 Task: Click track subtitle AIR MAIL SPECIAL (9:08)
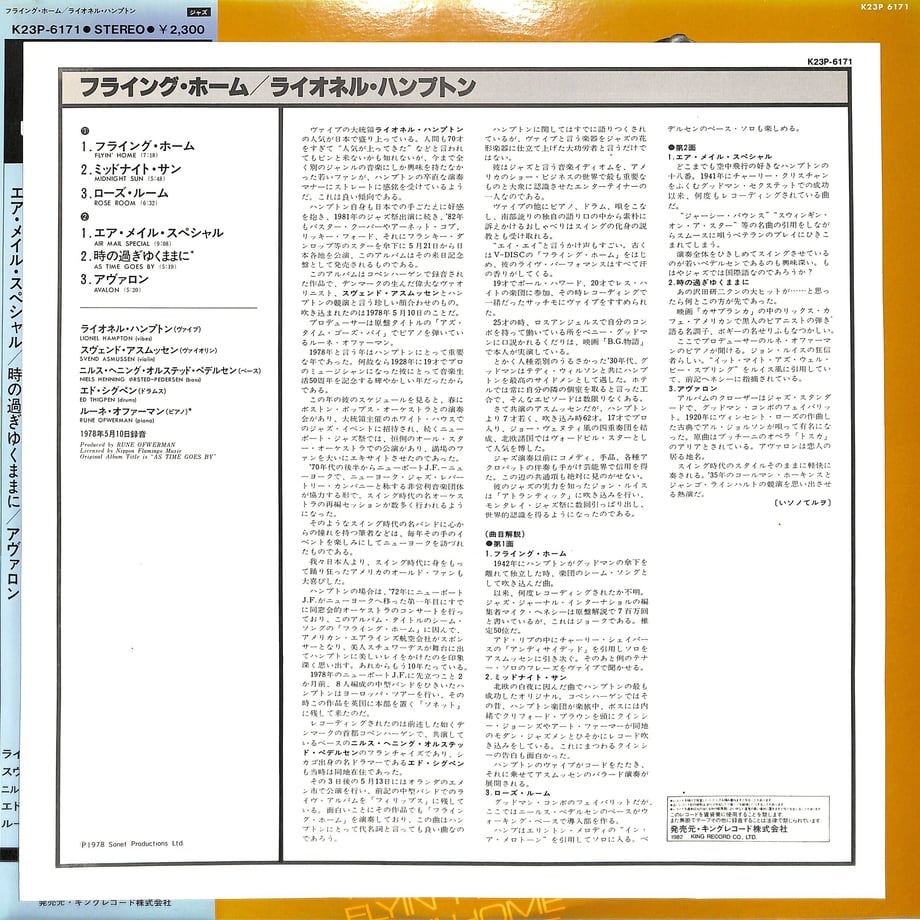coord(133,243)
